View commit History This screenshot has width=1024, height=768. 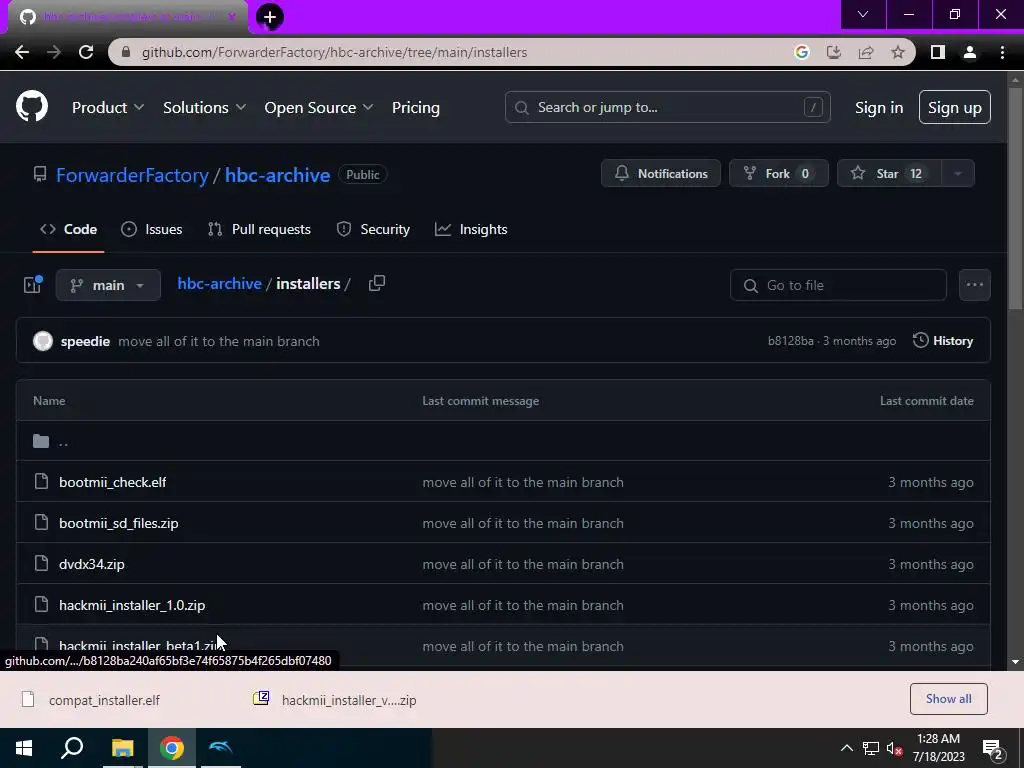[x=943, y=341]
